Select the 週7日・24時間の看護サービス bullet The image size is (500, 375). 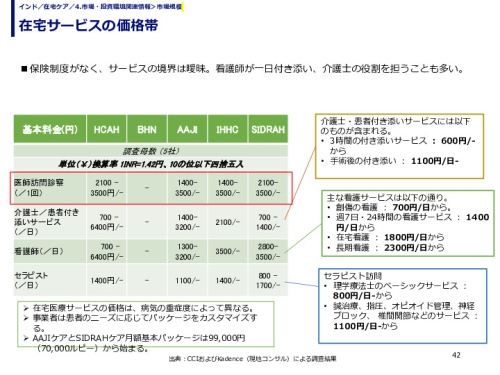tap(408, 222)
